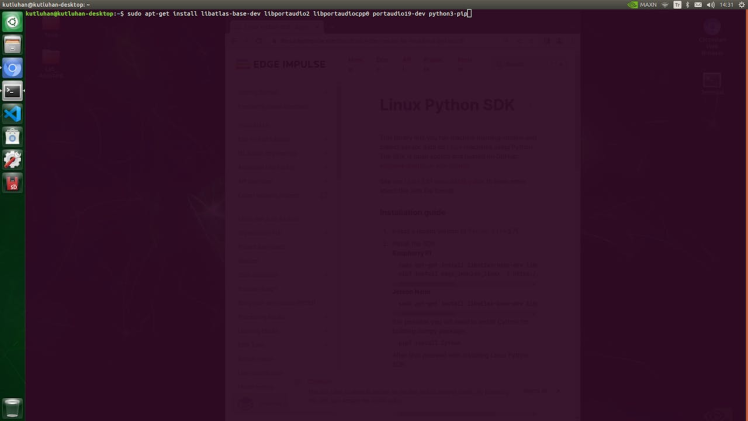Open the Tr keyboard input indicator
This screenshot has width=748, height=421.
coord(677,5)
